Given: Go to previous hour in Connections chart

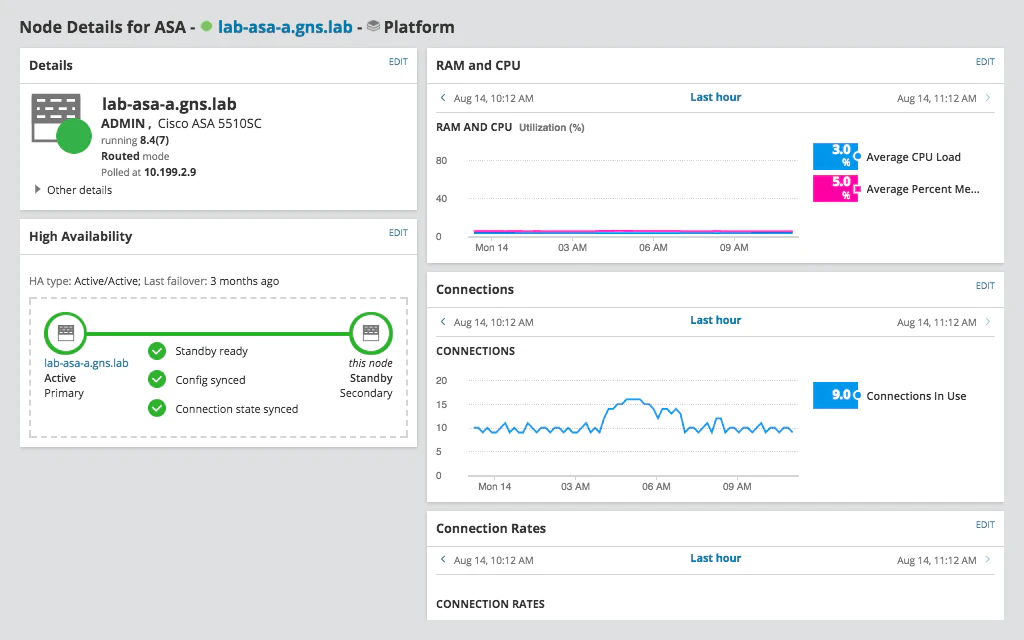Looking at the screenshot, I should tap(441, 321).
